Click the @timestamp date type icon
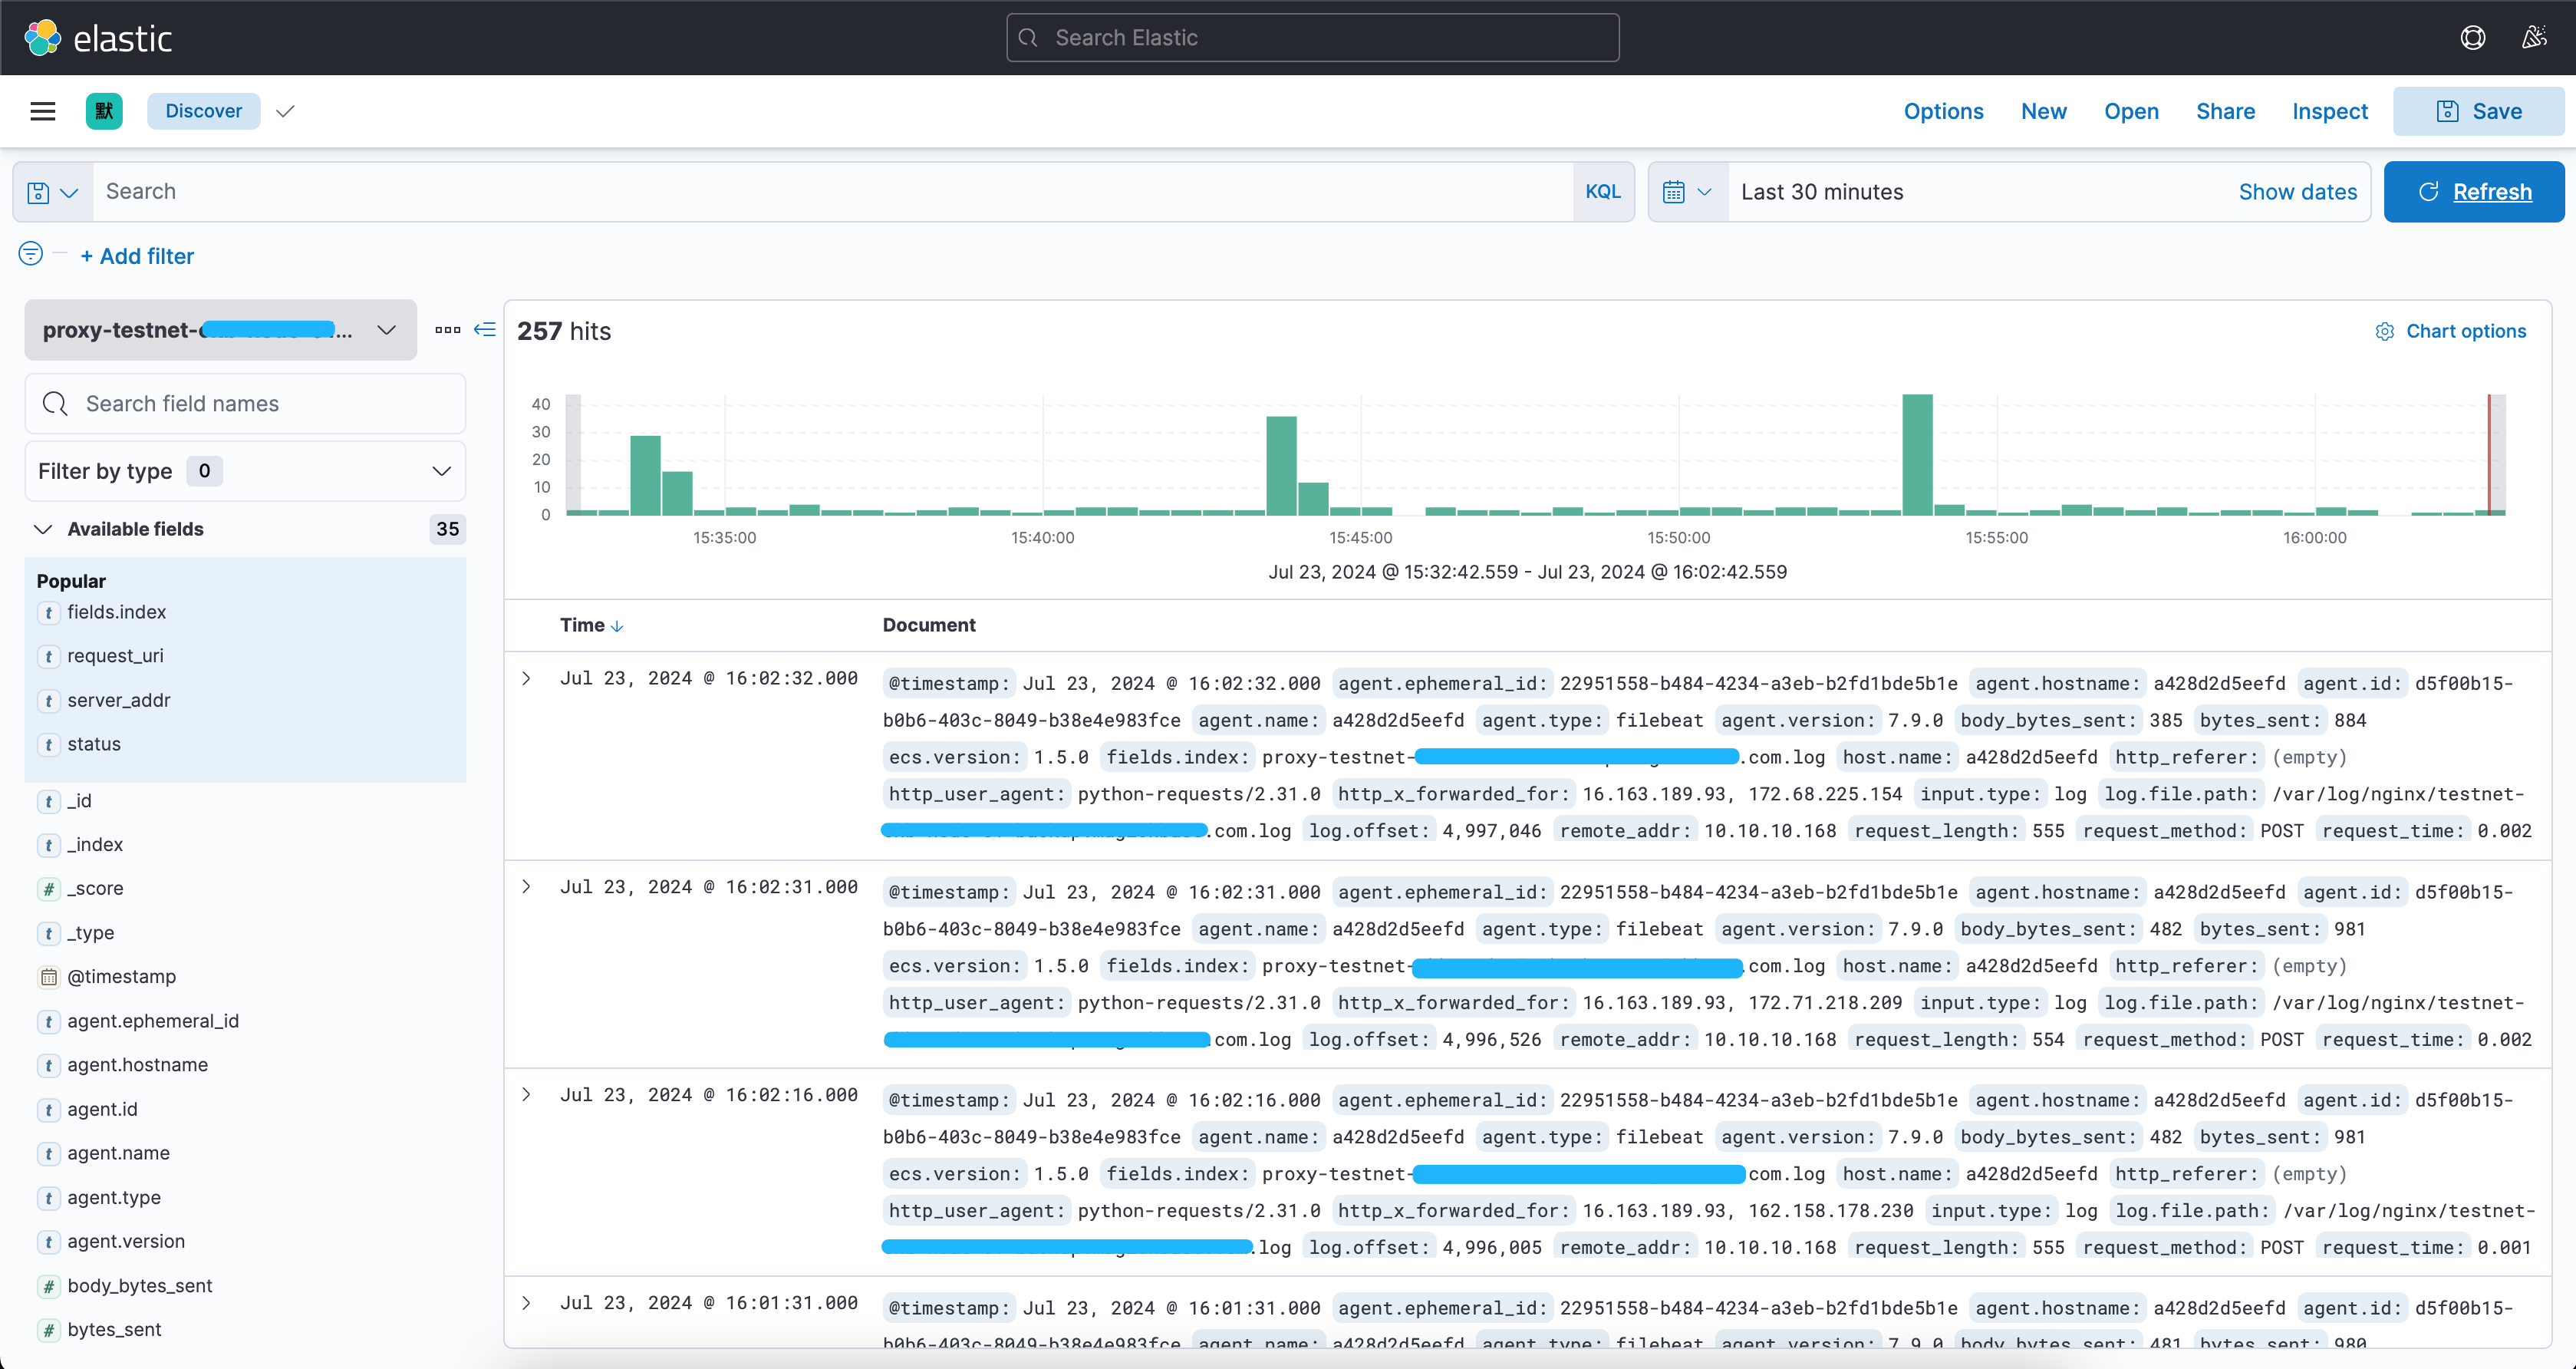The width and height of the screenshot is (2576, 1369). (48, 977)
